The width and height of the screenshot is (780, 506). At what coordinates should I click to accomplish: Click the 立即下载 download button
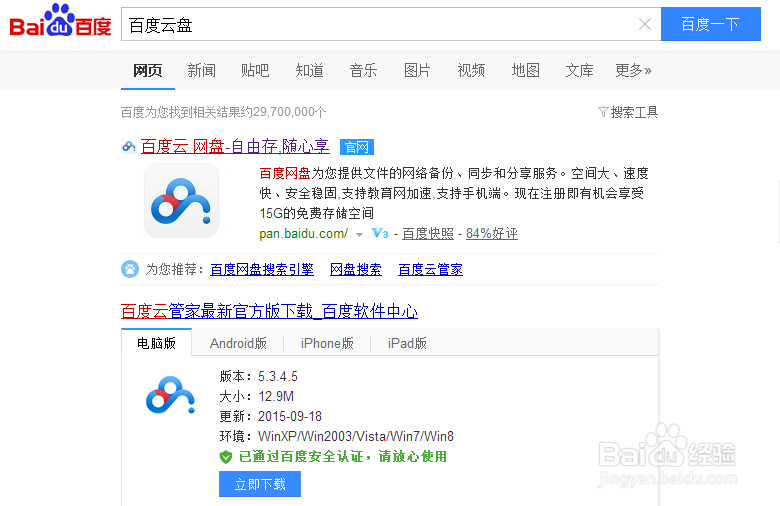[260, 484]
